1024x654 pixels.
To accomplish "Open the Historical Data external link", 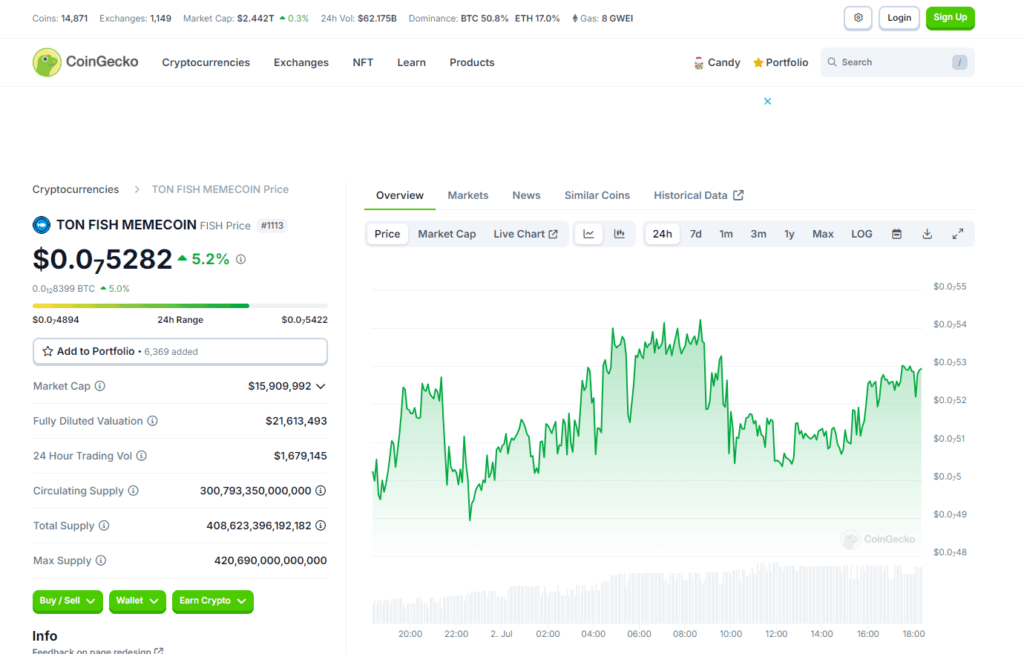I will coord(698,195).
